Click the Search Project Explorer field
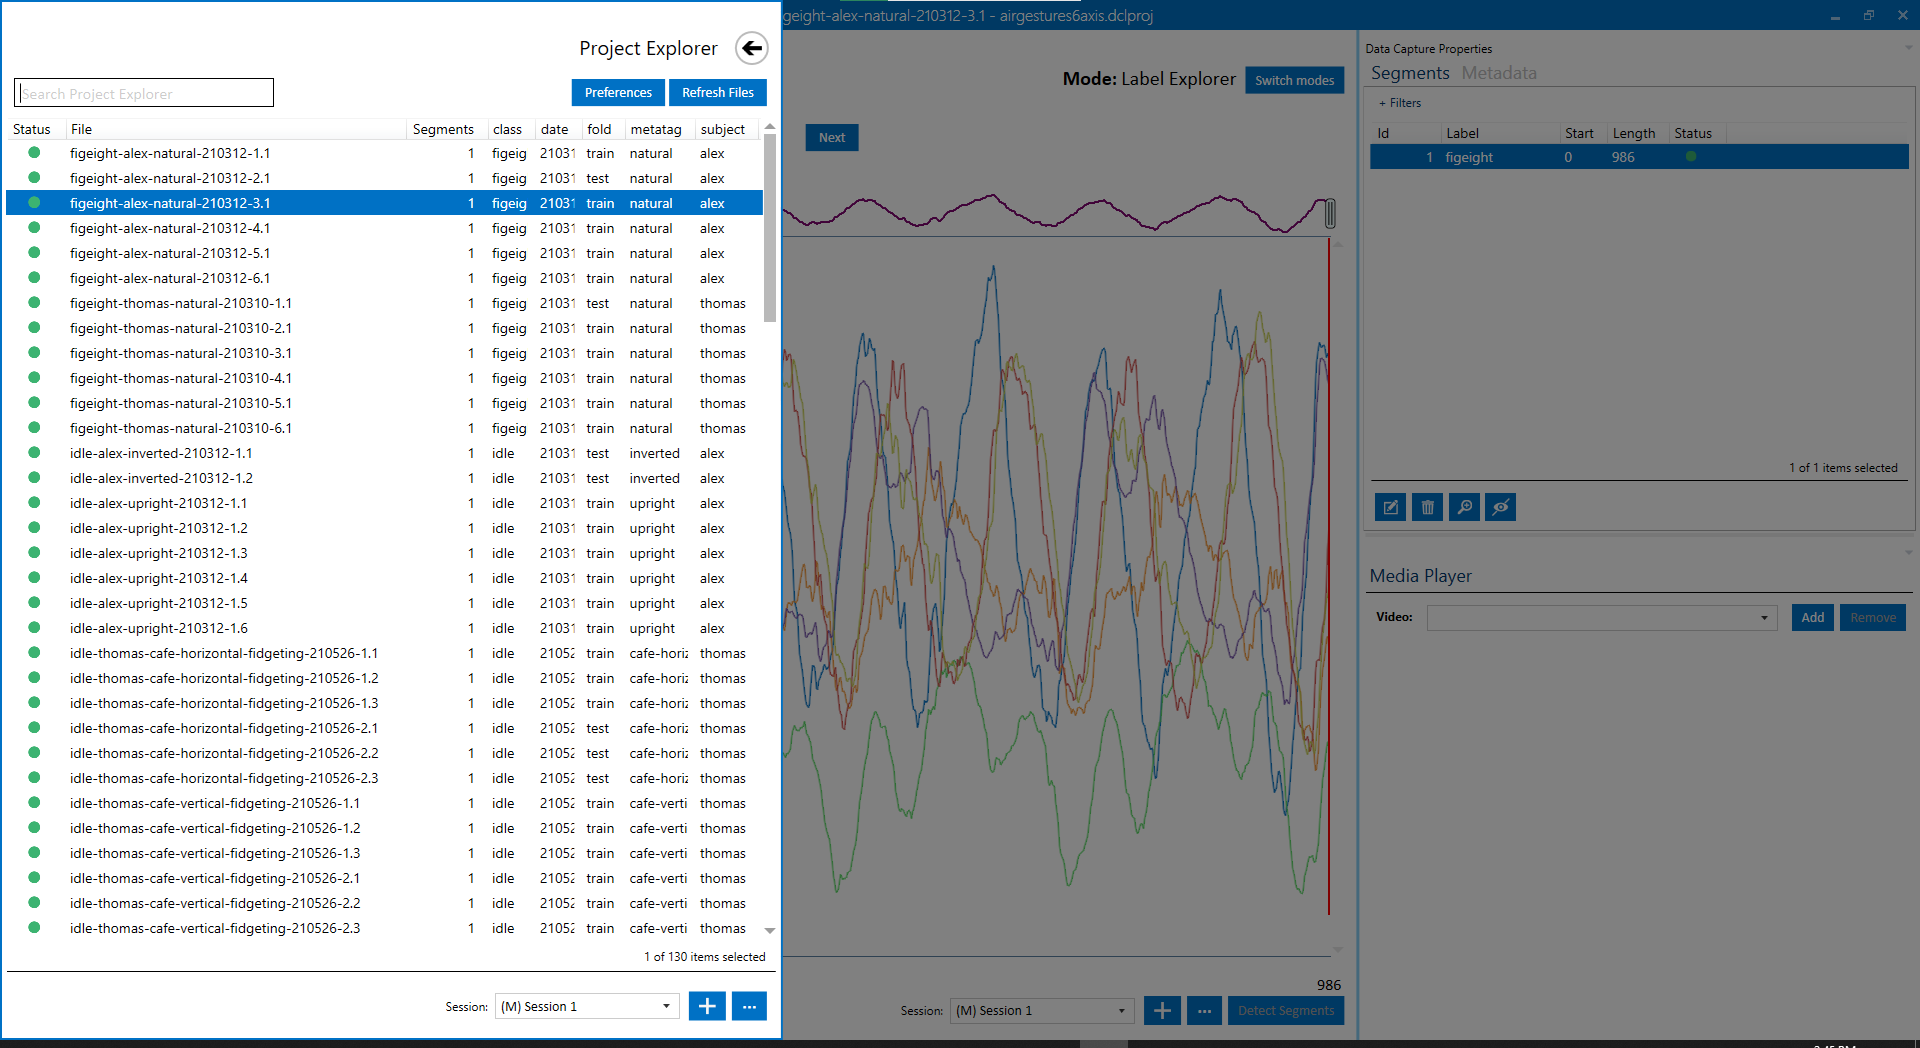 (144, 93)
